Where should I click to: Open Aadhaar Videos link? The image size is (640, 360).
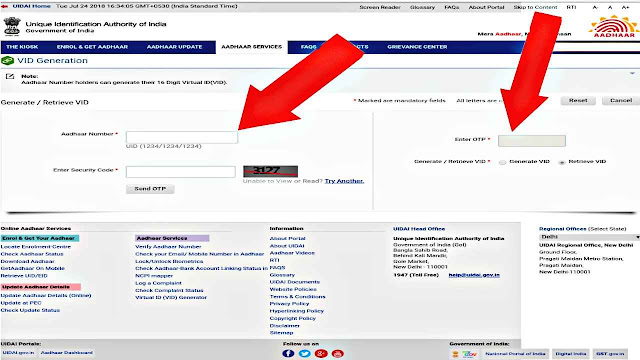(292, 253)
